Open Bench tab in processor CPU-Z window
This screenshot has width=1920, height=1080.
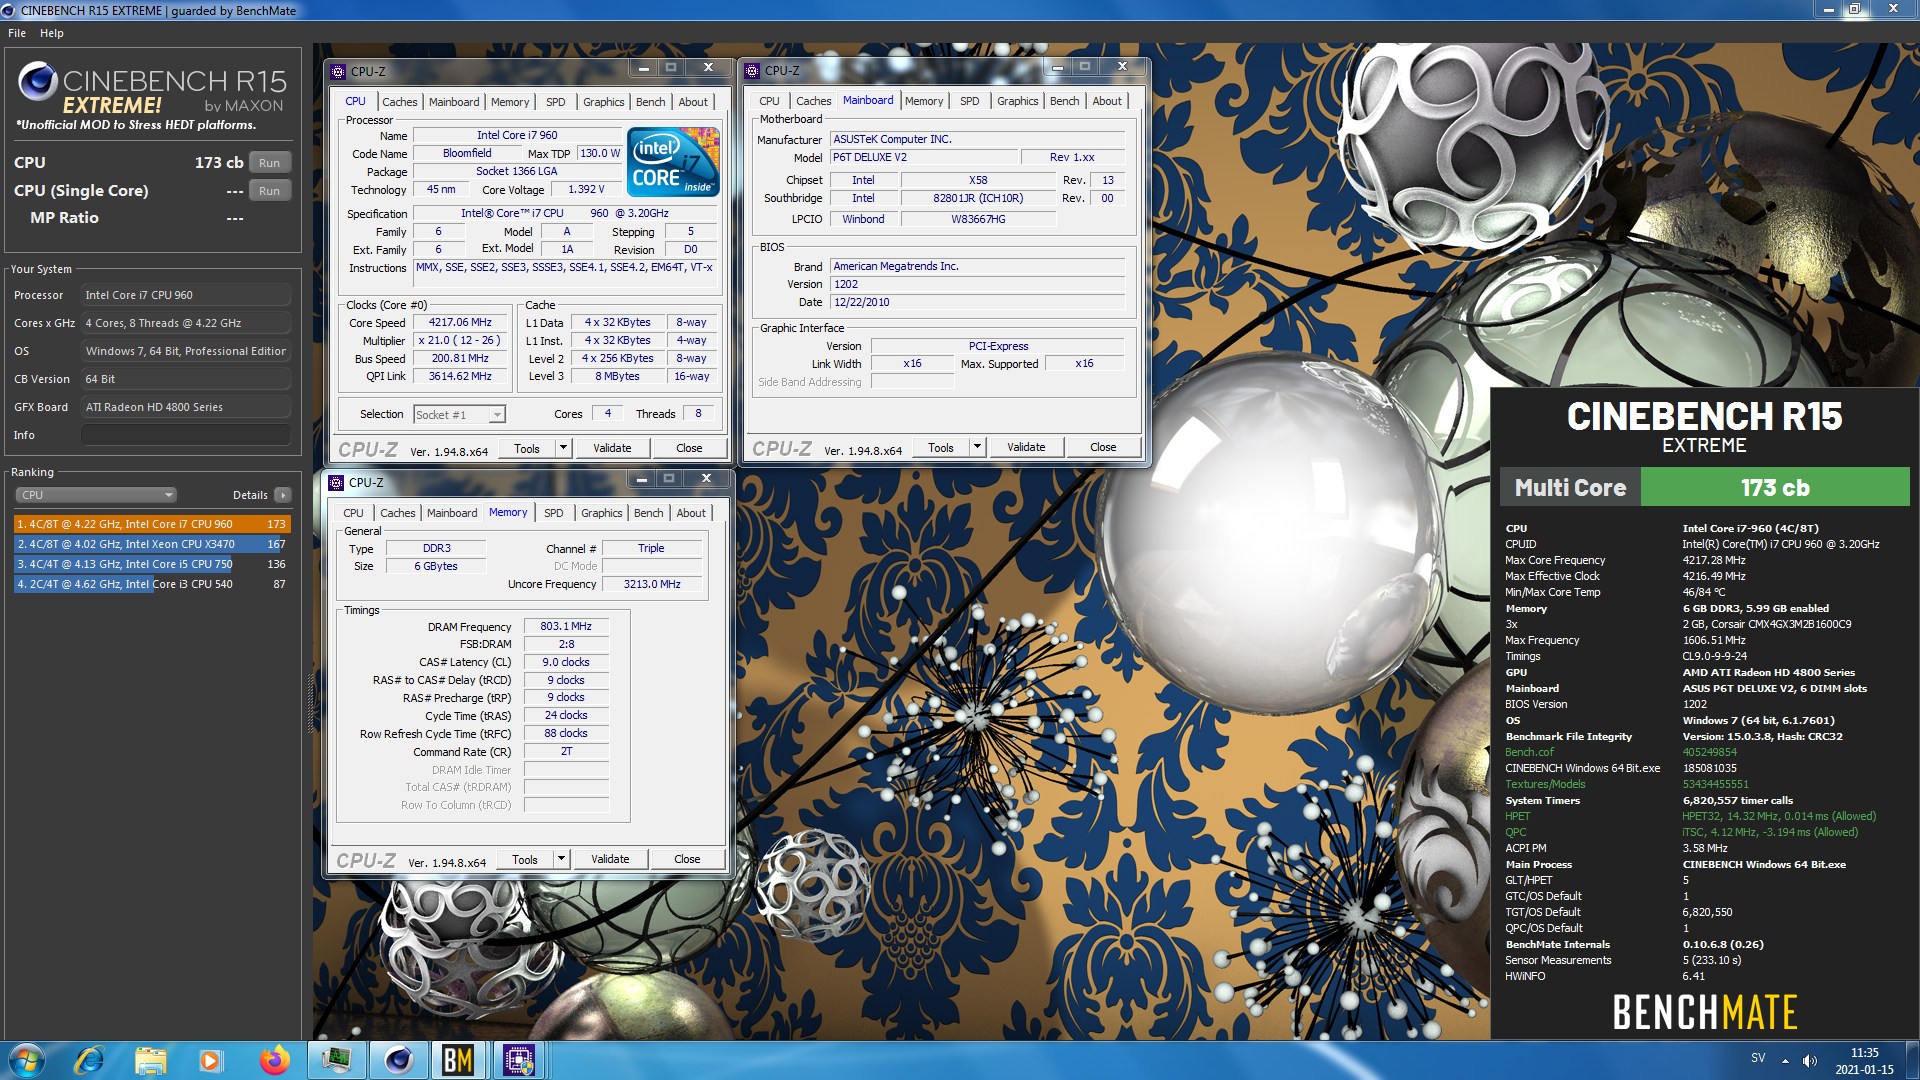coord(650,102)
